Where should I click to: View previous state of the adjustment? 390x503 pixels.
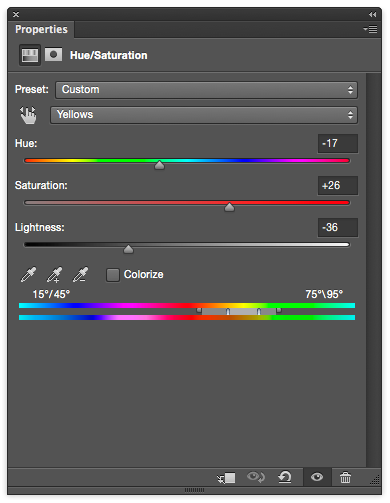pos(256,477)
